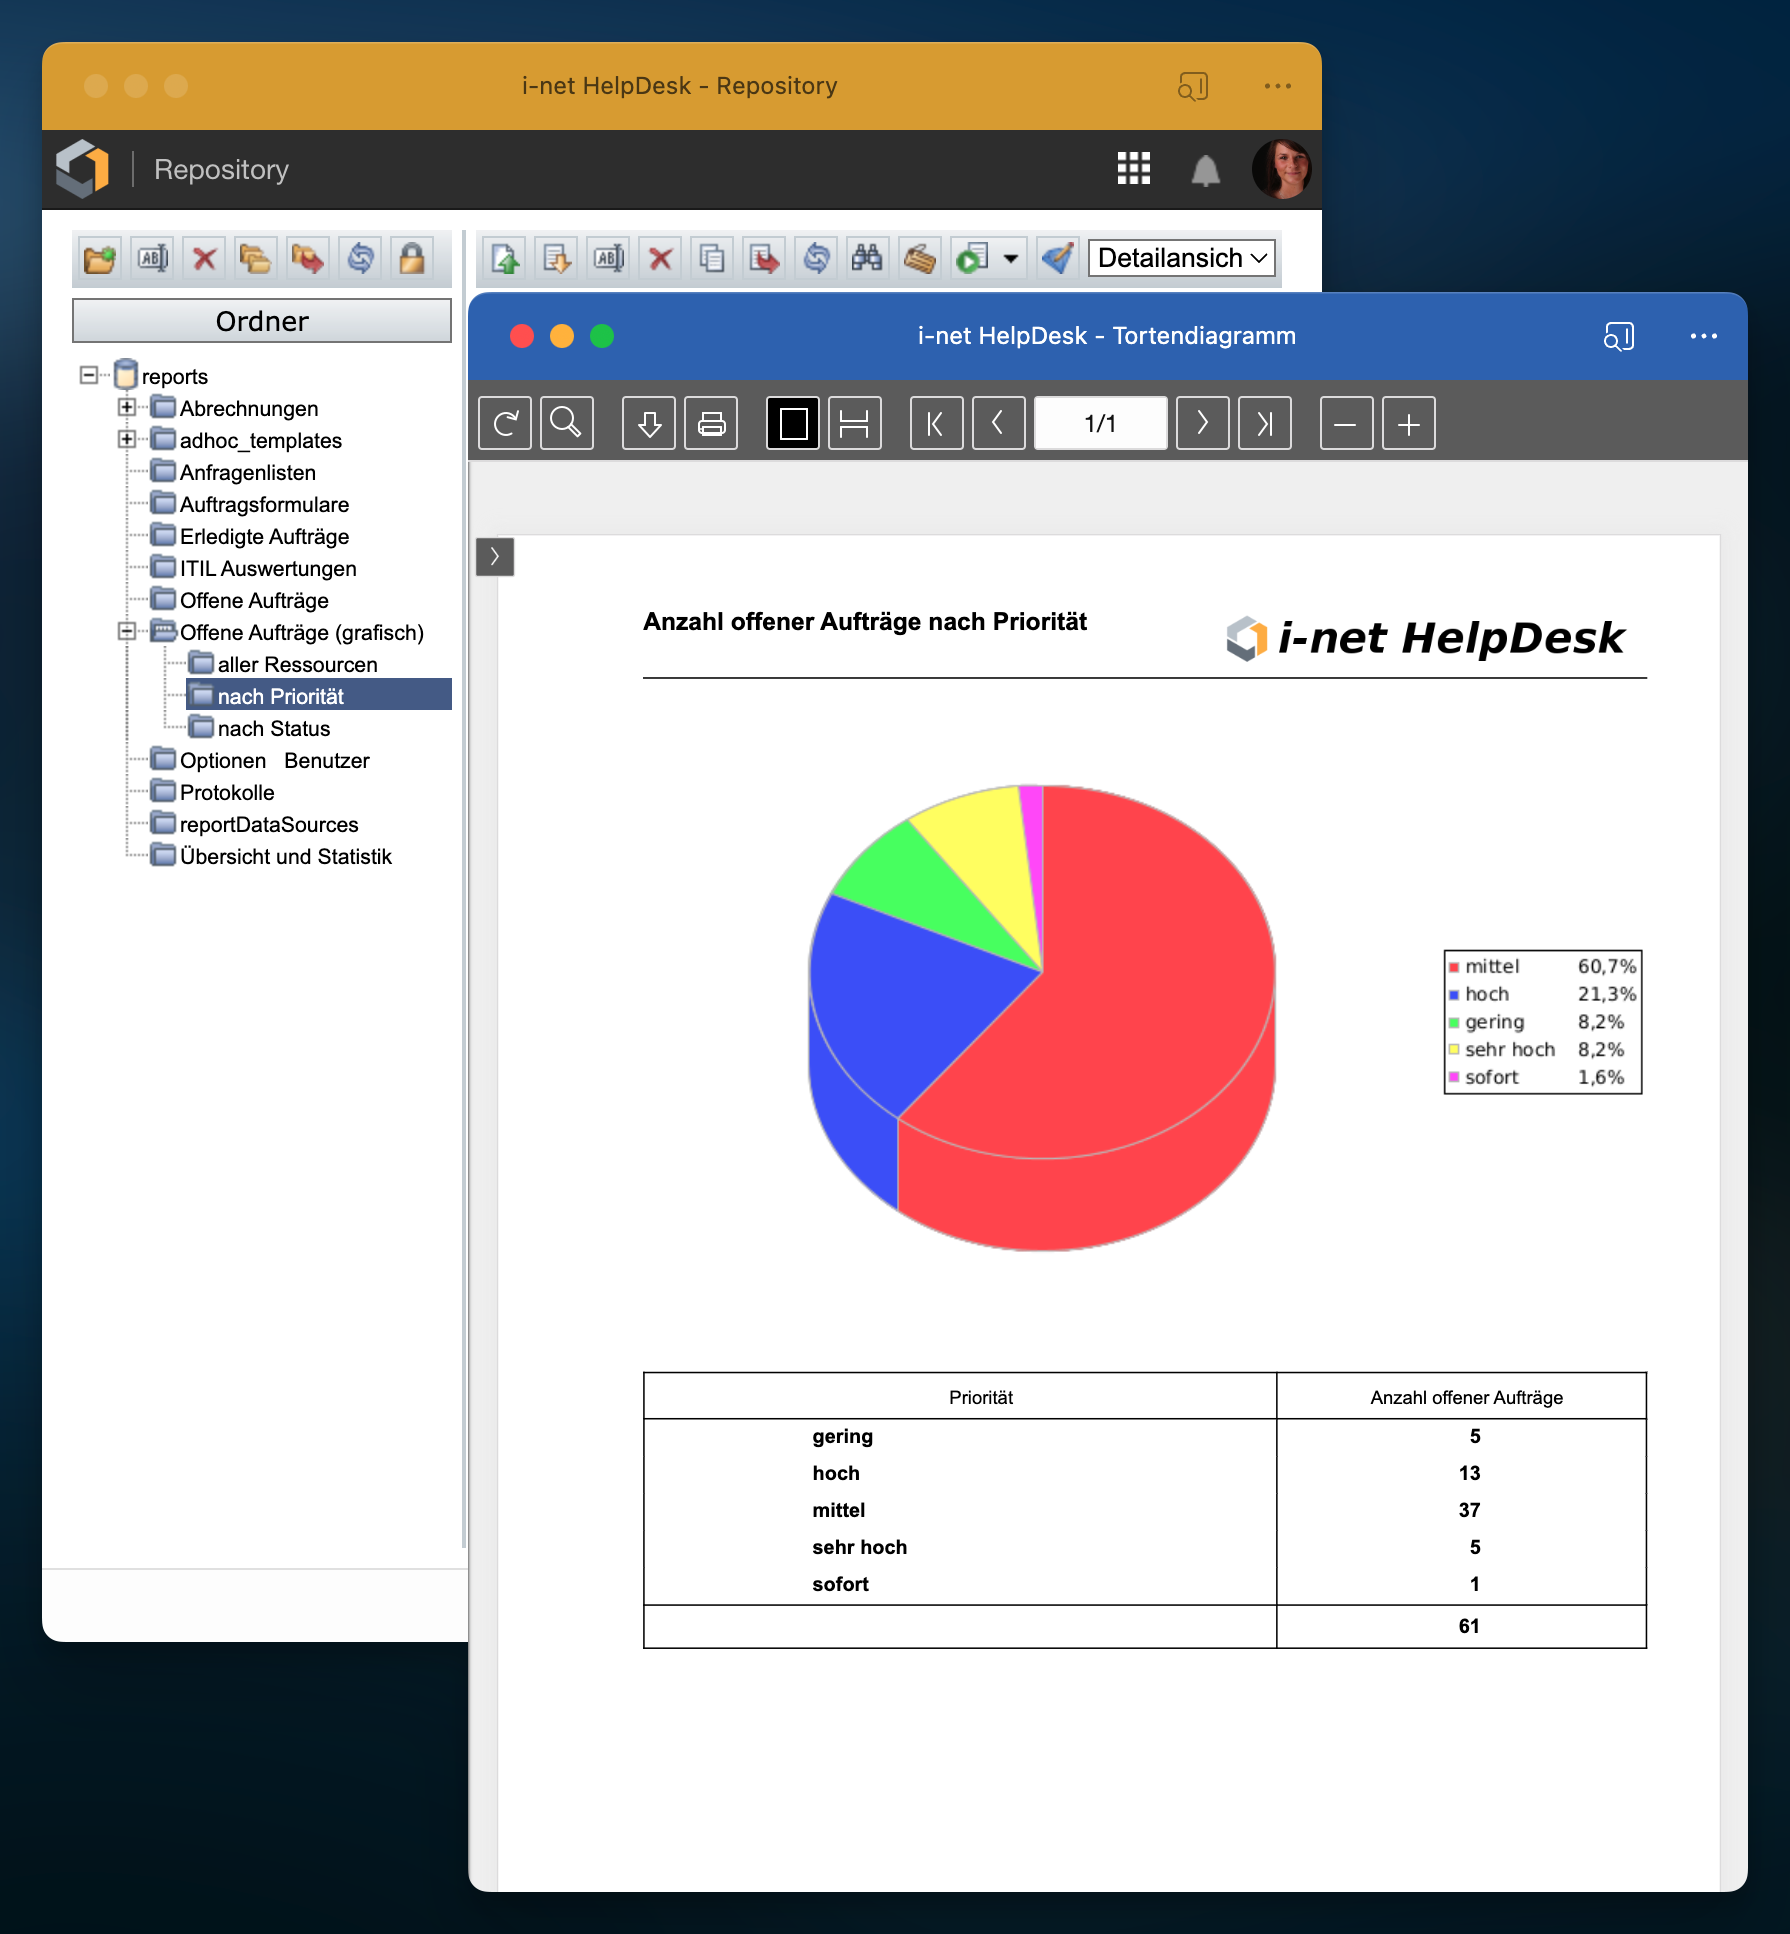This screenshot has height=1934, width=1790.
Task: Open search in report viewer
Action: 567,423
